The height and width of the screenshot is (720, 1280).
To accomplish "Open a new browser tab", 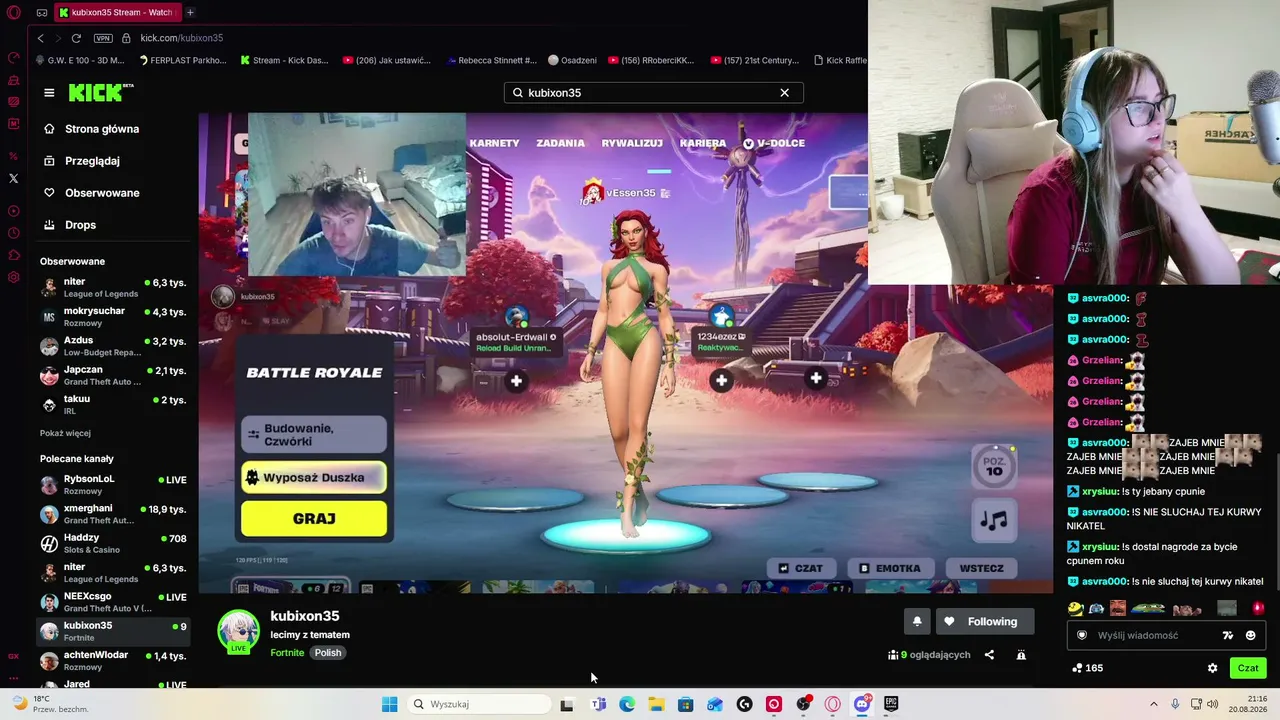I will (x=190, y=12).
